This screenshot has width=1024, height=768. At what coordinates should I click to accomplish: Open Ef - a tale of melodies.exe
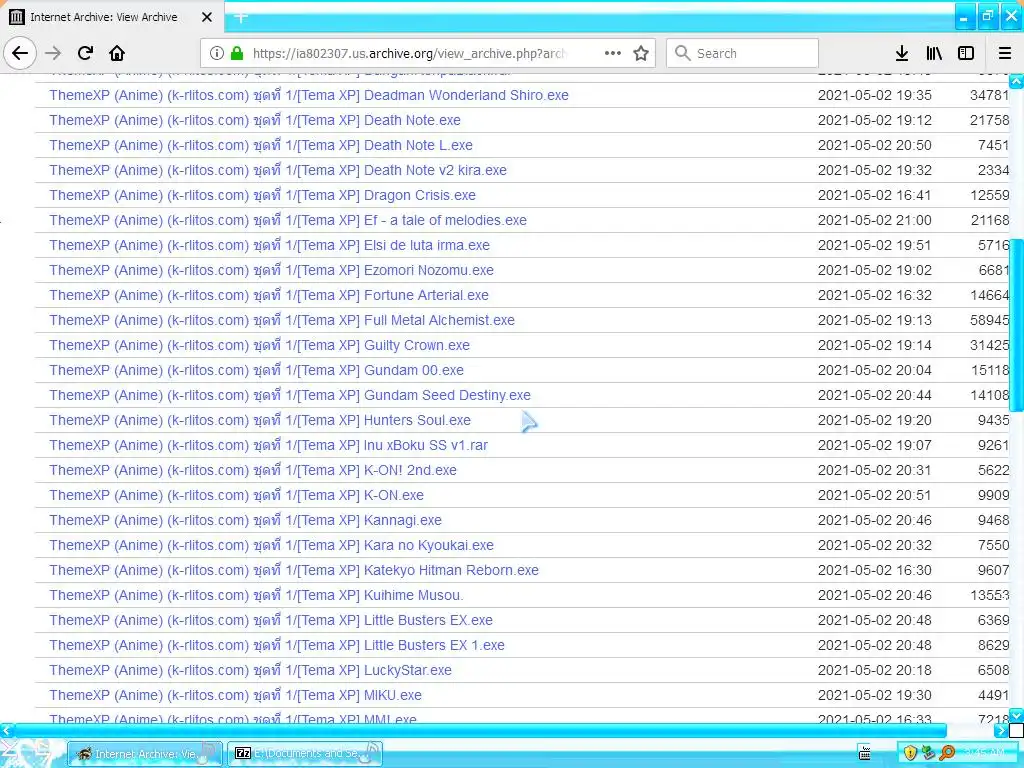(288, 220)
